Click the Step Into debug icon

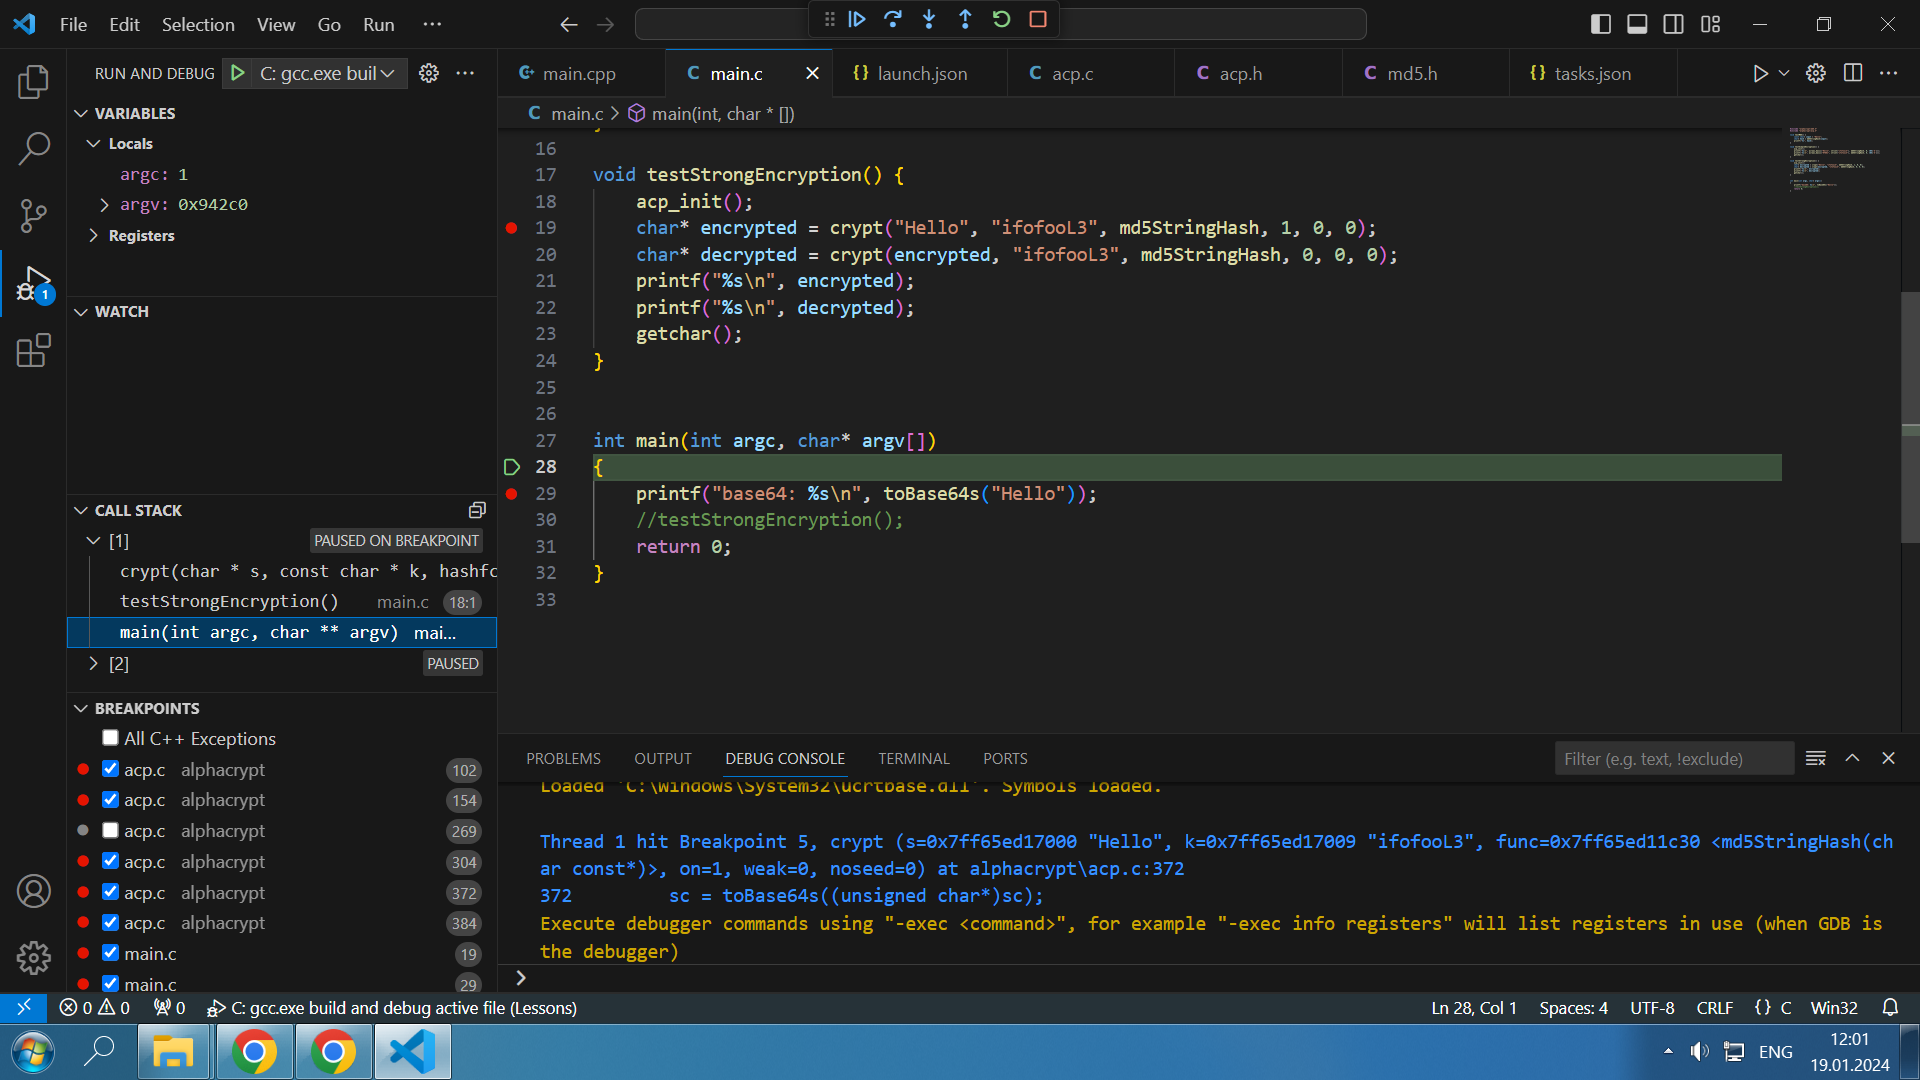point(927,18)
